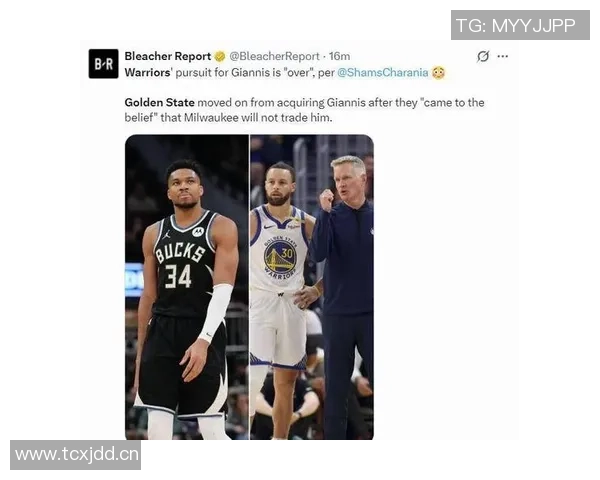600x480 pixels.
Task: Click the flushed face emoji
Action: tap(439, 72)
